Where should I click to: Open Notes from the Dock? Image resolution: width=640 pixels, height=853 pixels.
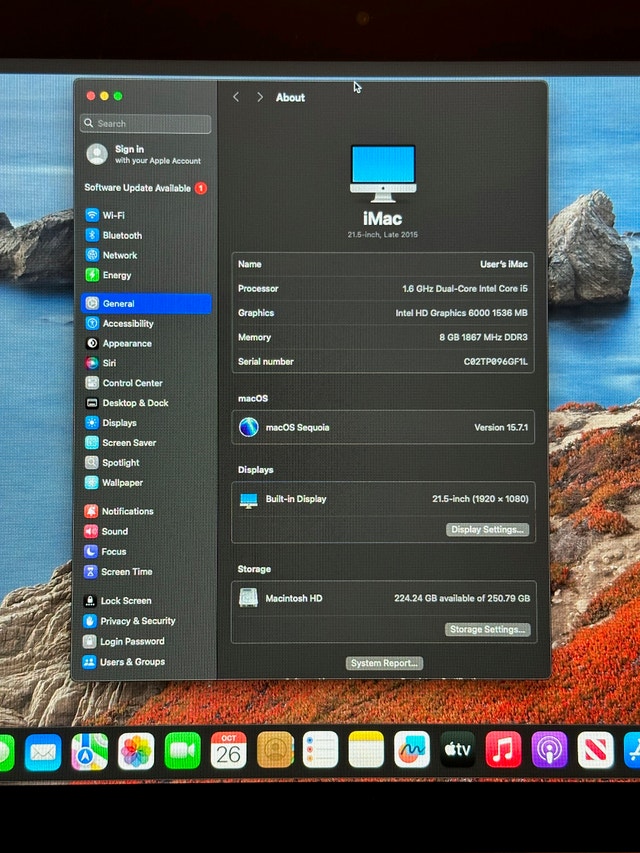[x=366, y=750]
